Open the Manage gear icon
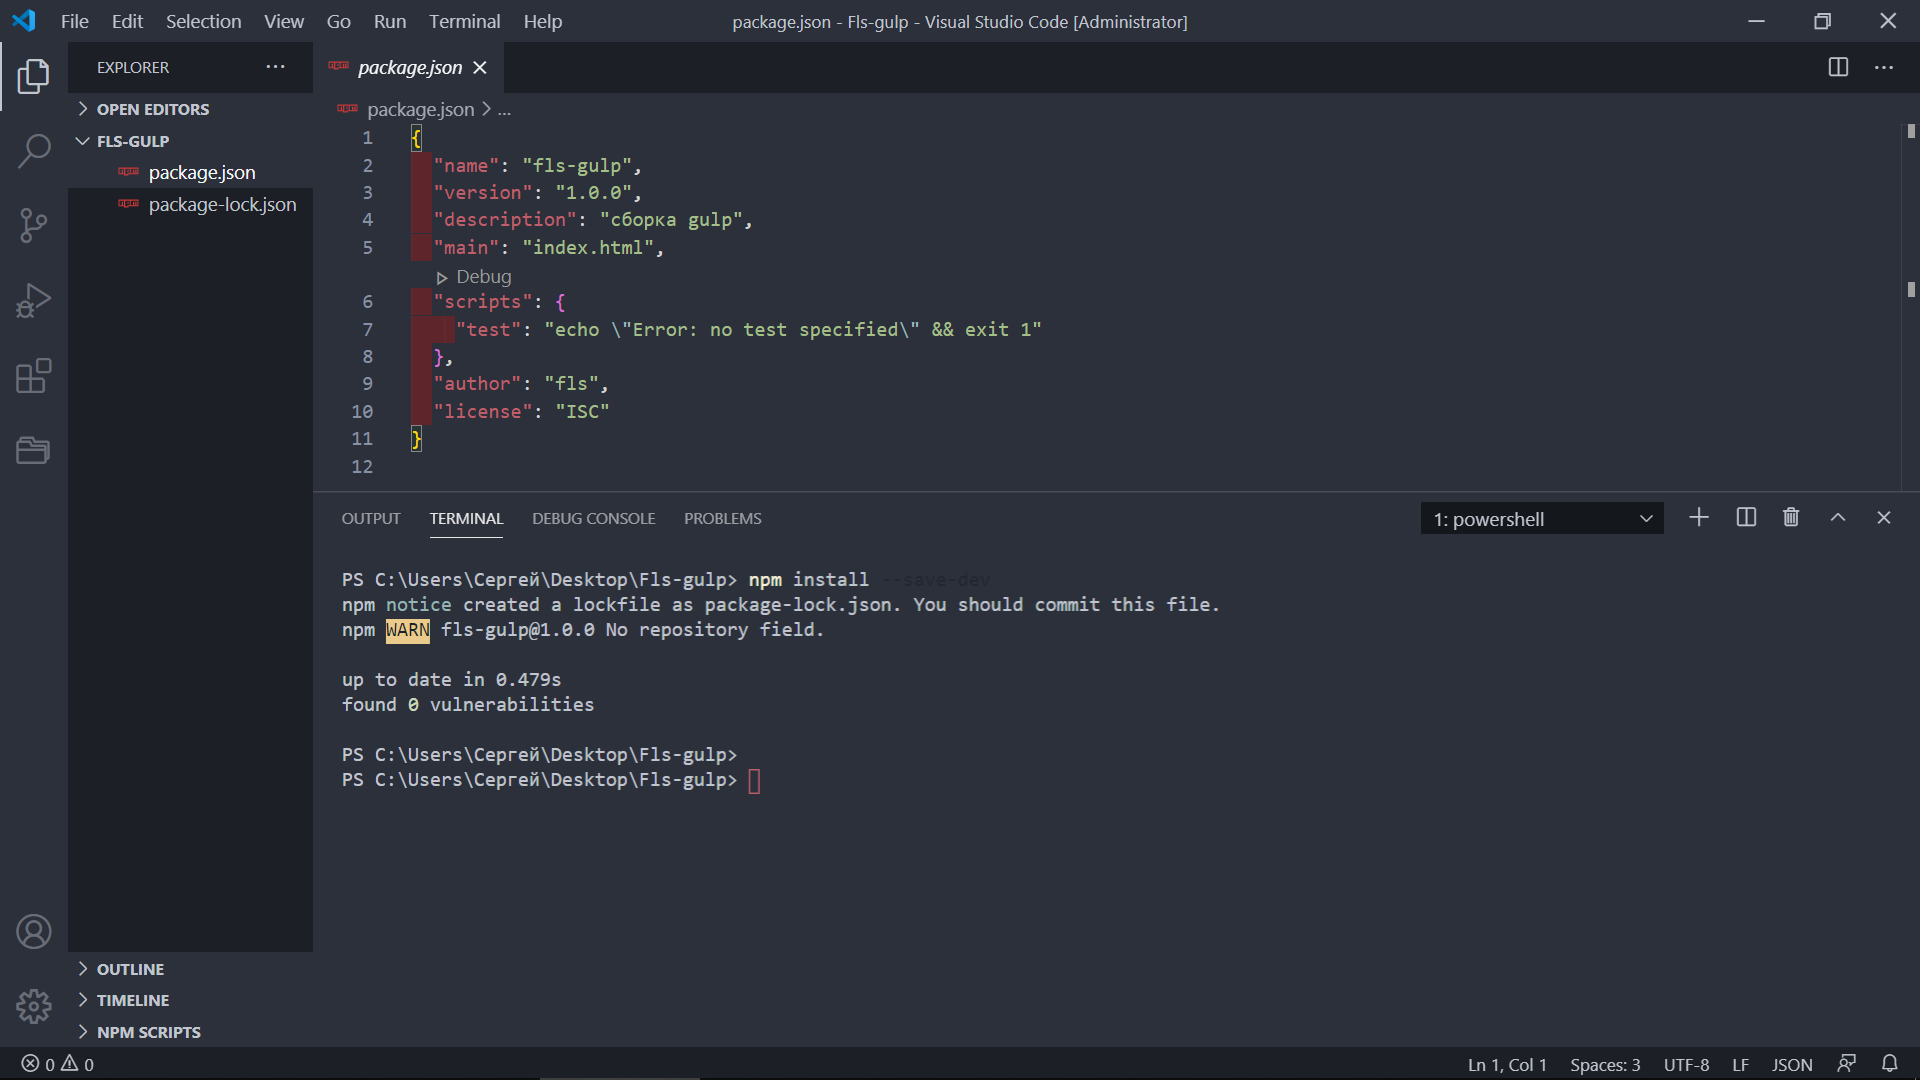 (33, 1006)
